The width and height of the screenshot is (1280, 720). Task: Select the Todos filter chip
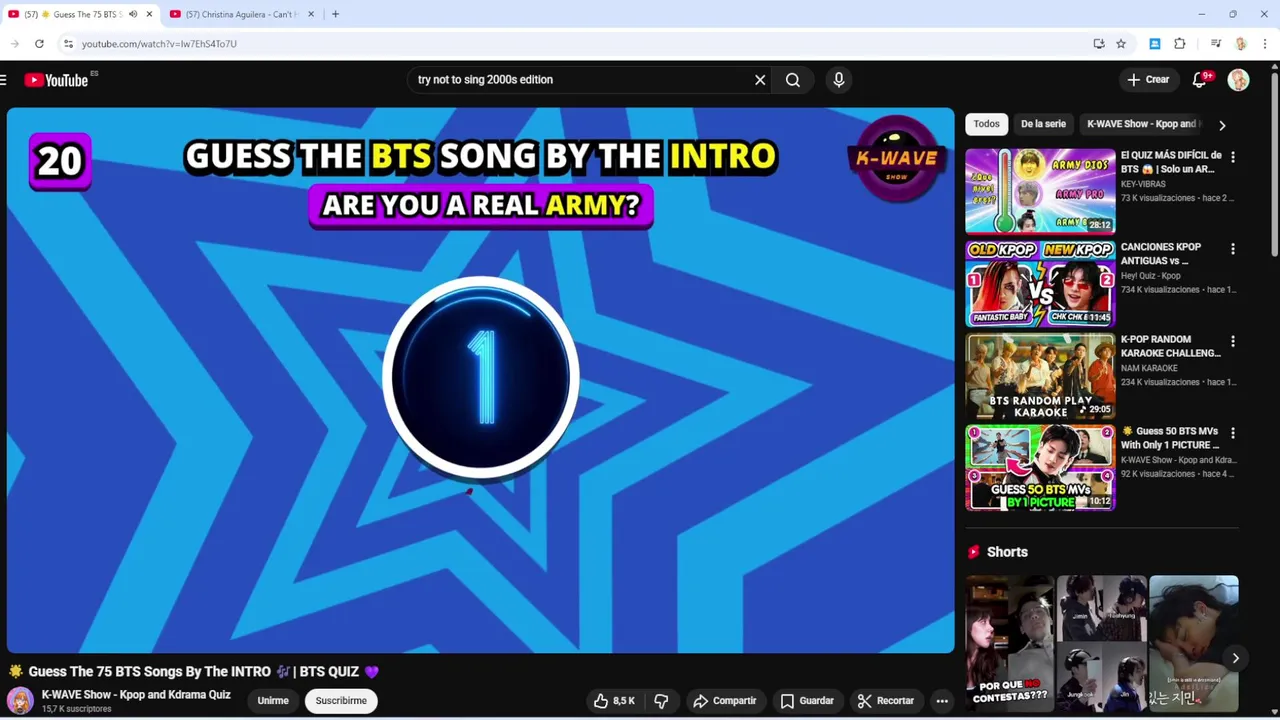(987, 124)
